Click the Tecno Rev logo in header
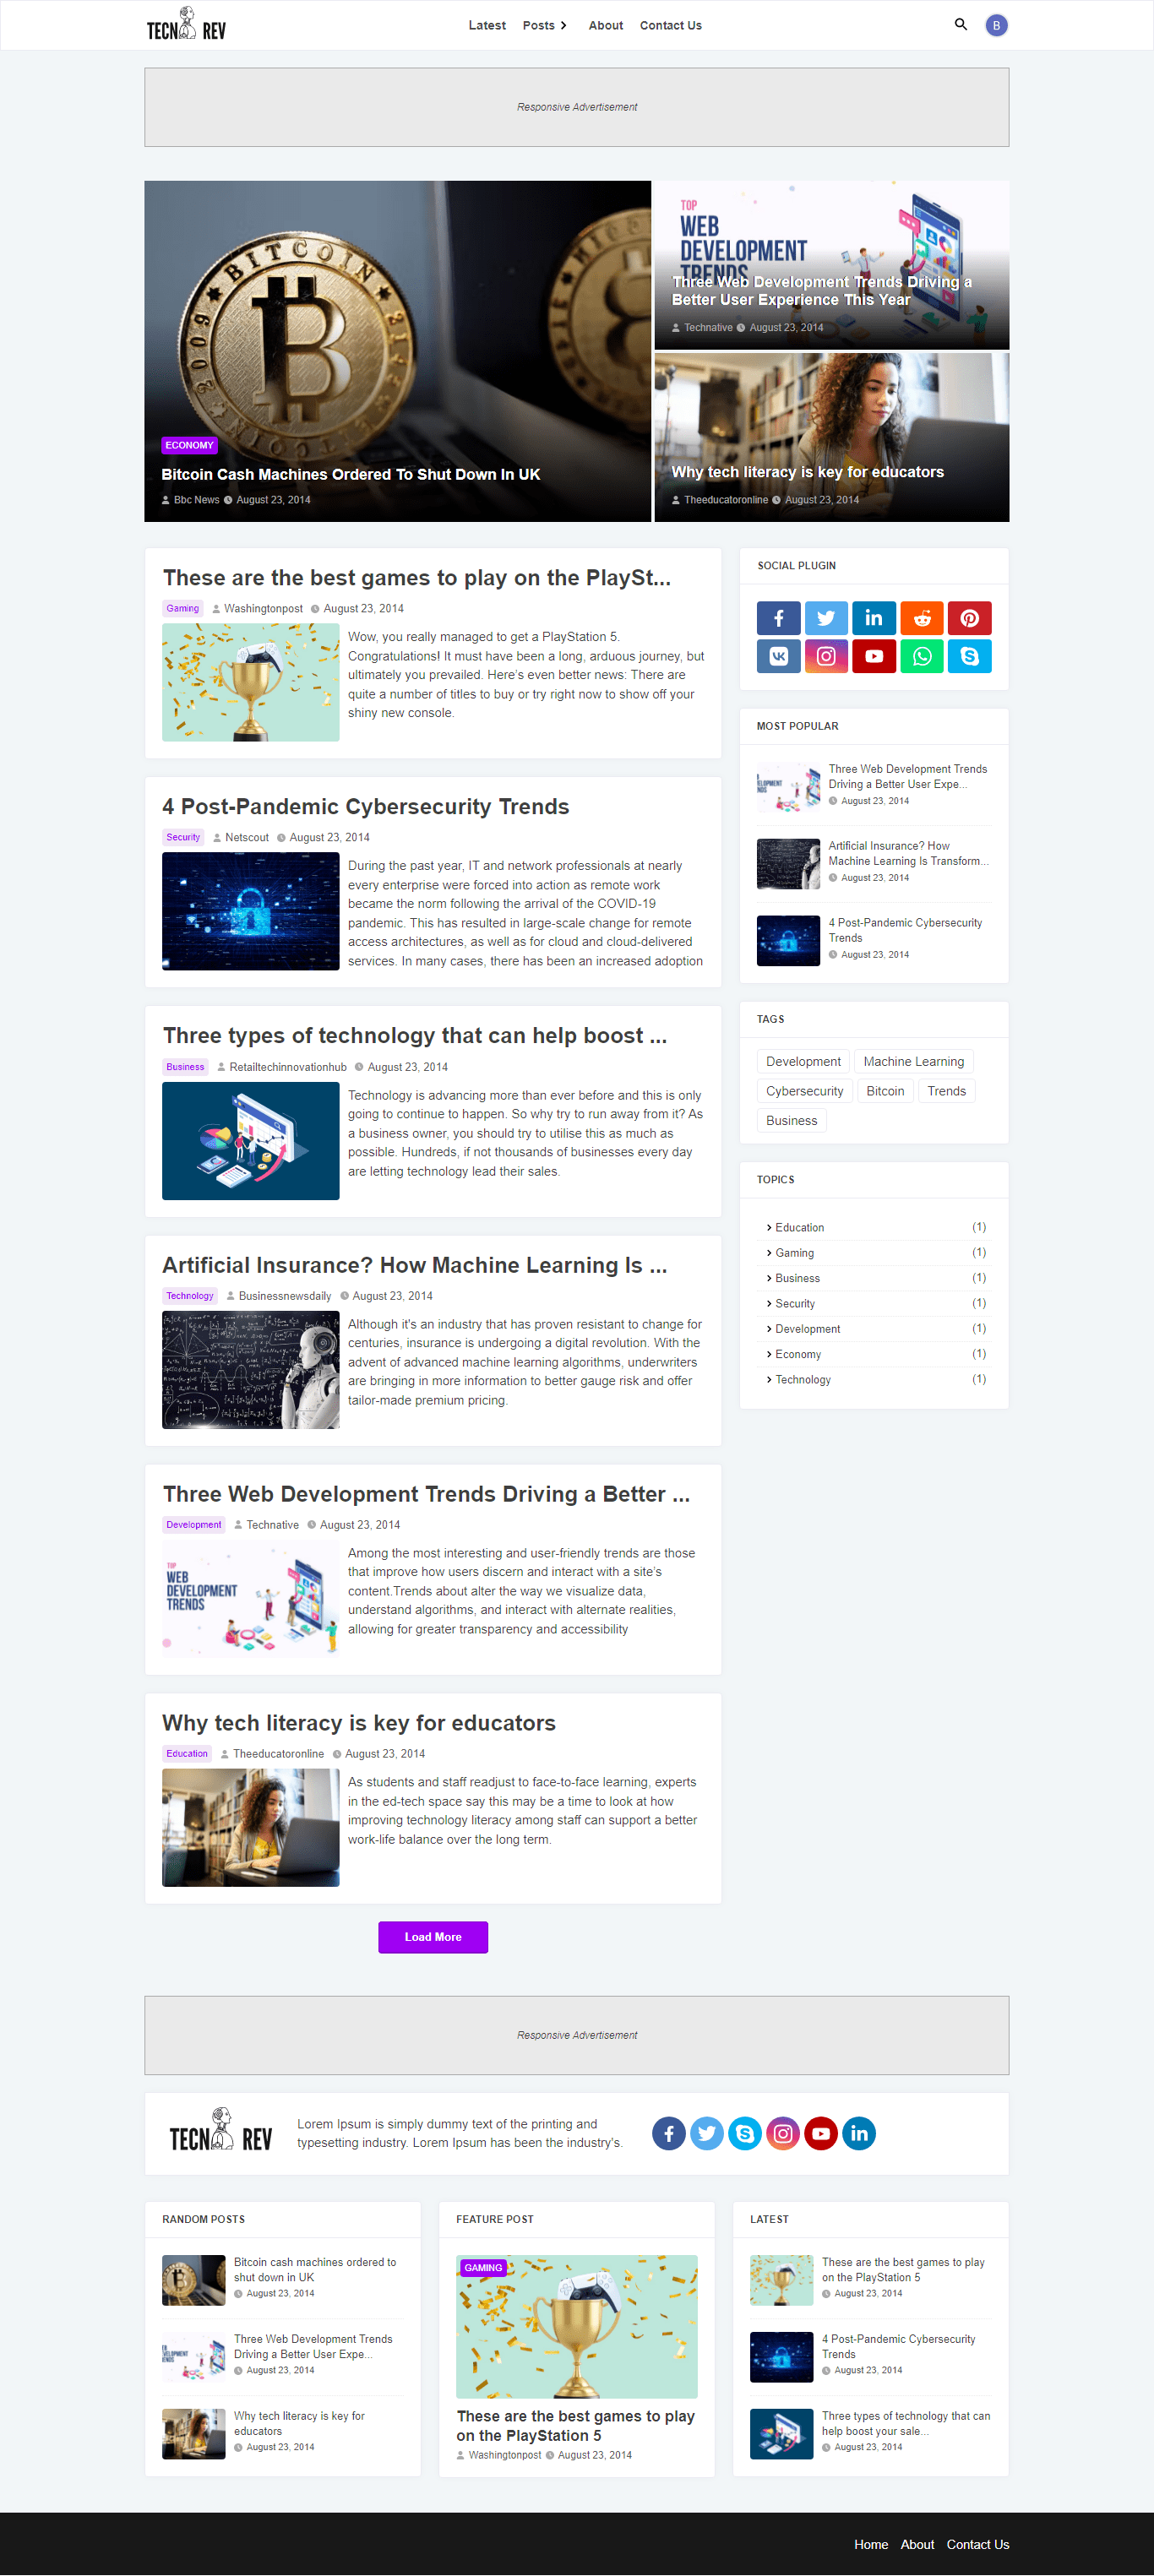This screenshot has width=1154, height=2576. (x=186, y=24)
